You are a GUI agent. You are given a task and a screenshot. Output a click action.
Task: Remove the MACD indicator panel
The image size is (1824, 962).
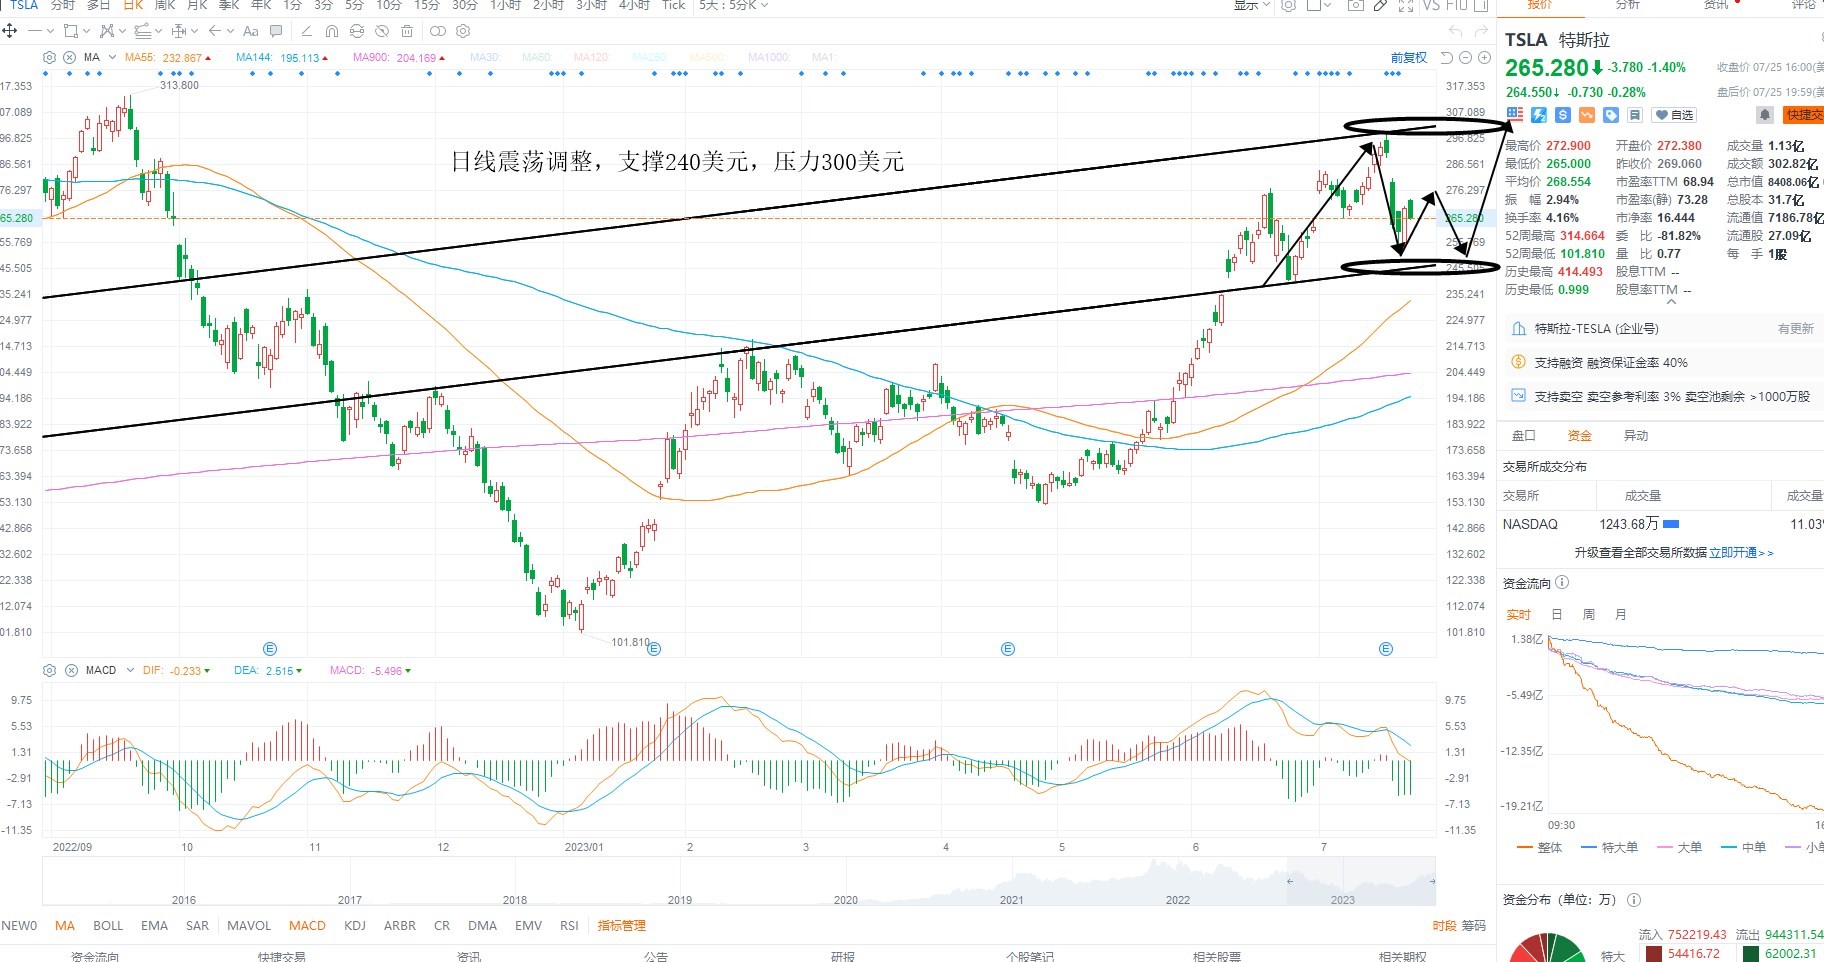70,670
